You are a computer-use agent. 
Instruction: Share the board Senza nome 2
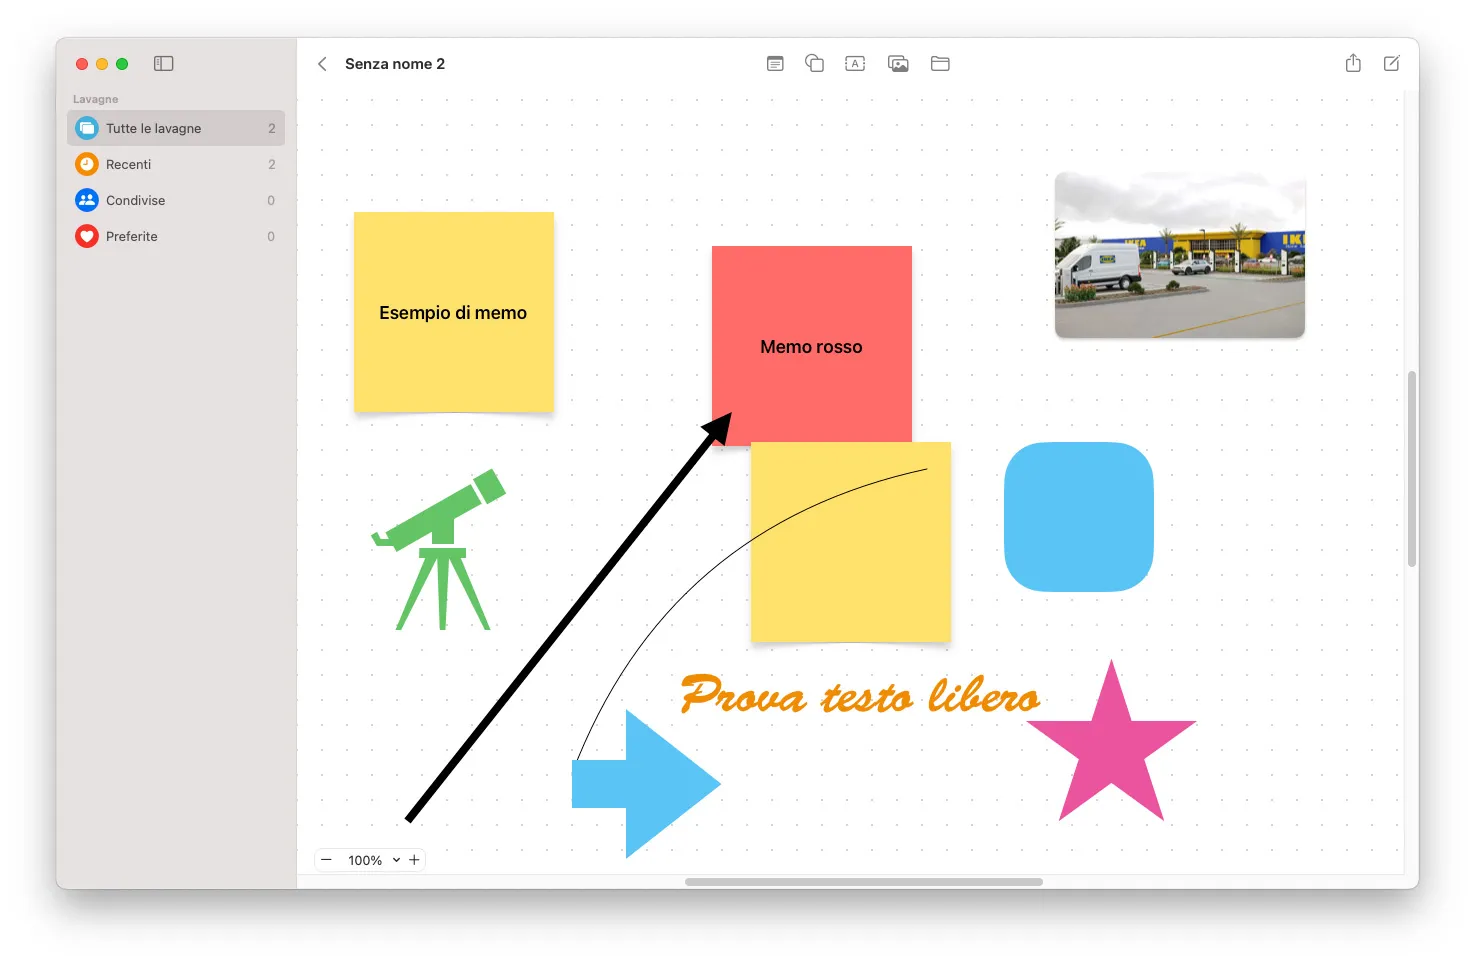click(x=1352, y=63)
